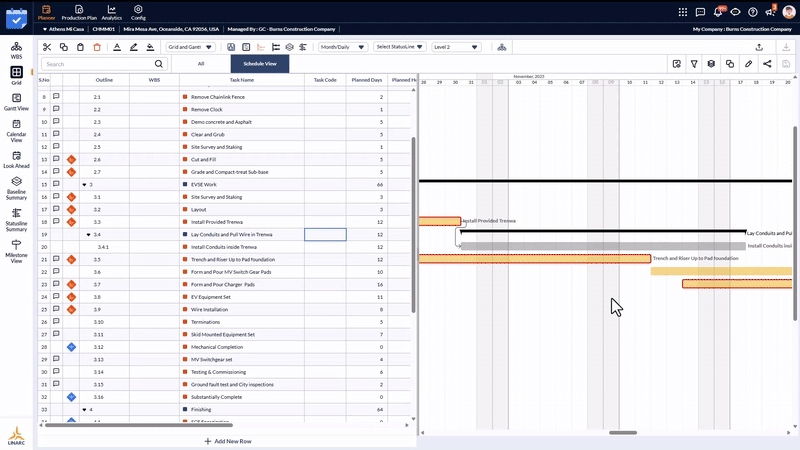Image resolution: width=800 pixels, height=450 pixels.
Task: Click the user profile avatar
Action: [789, 12]
